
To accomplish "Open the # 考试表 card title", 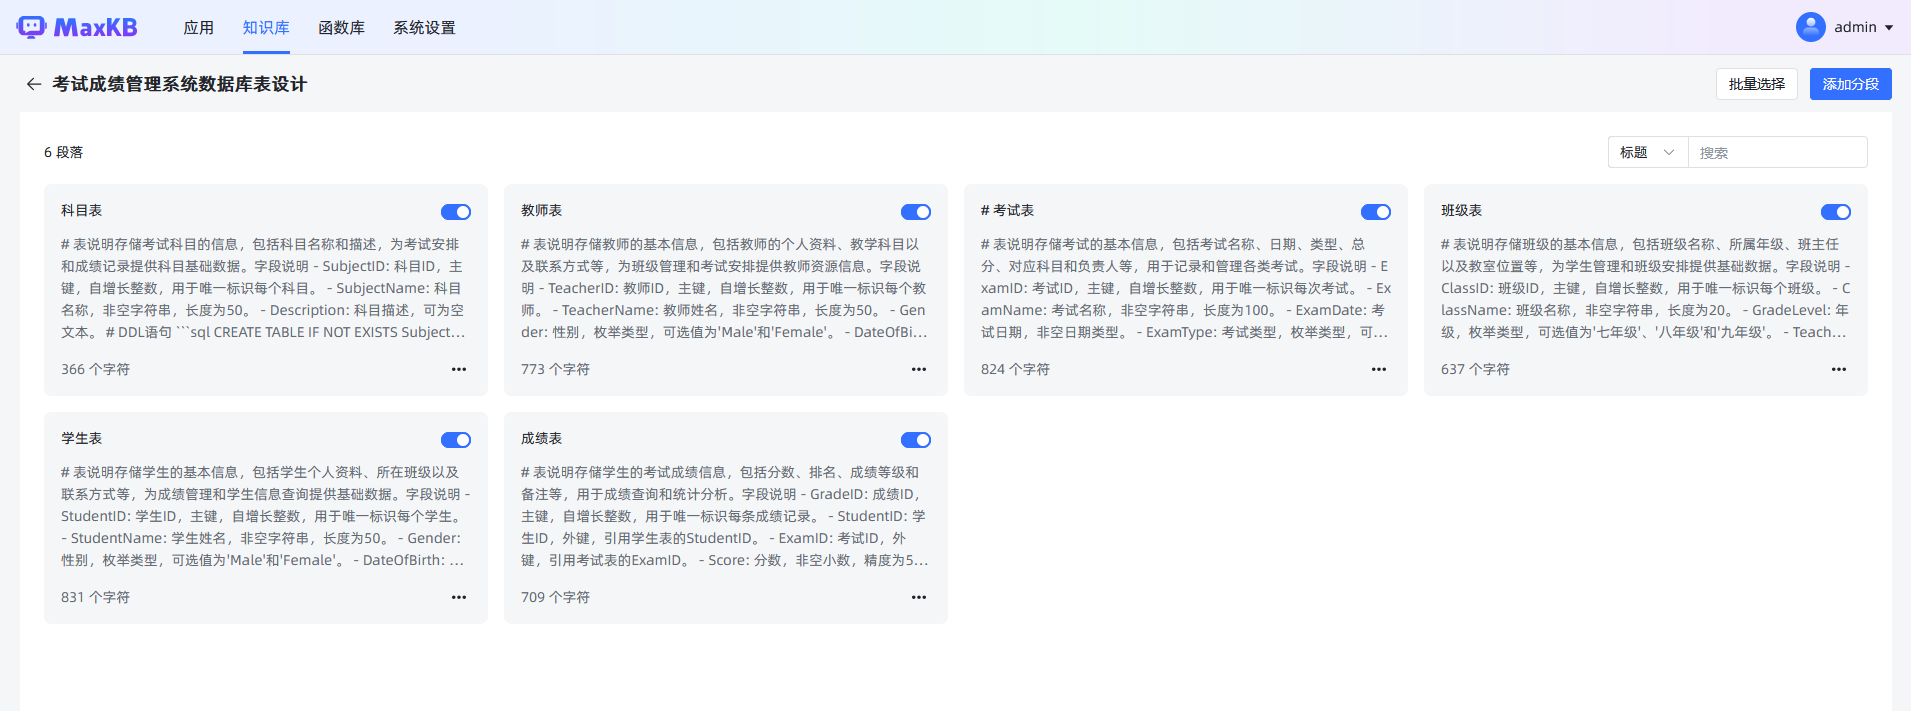I will point(1007,210).
